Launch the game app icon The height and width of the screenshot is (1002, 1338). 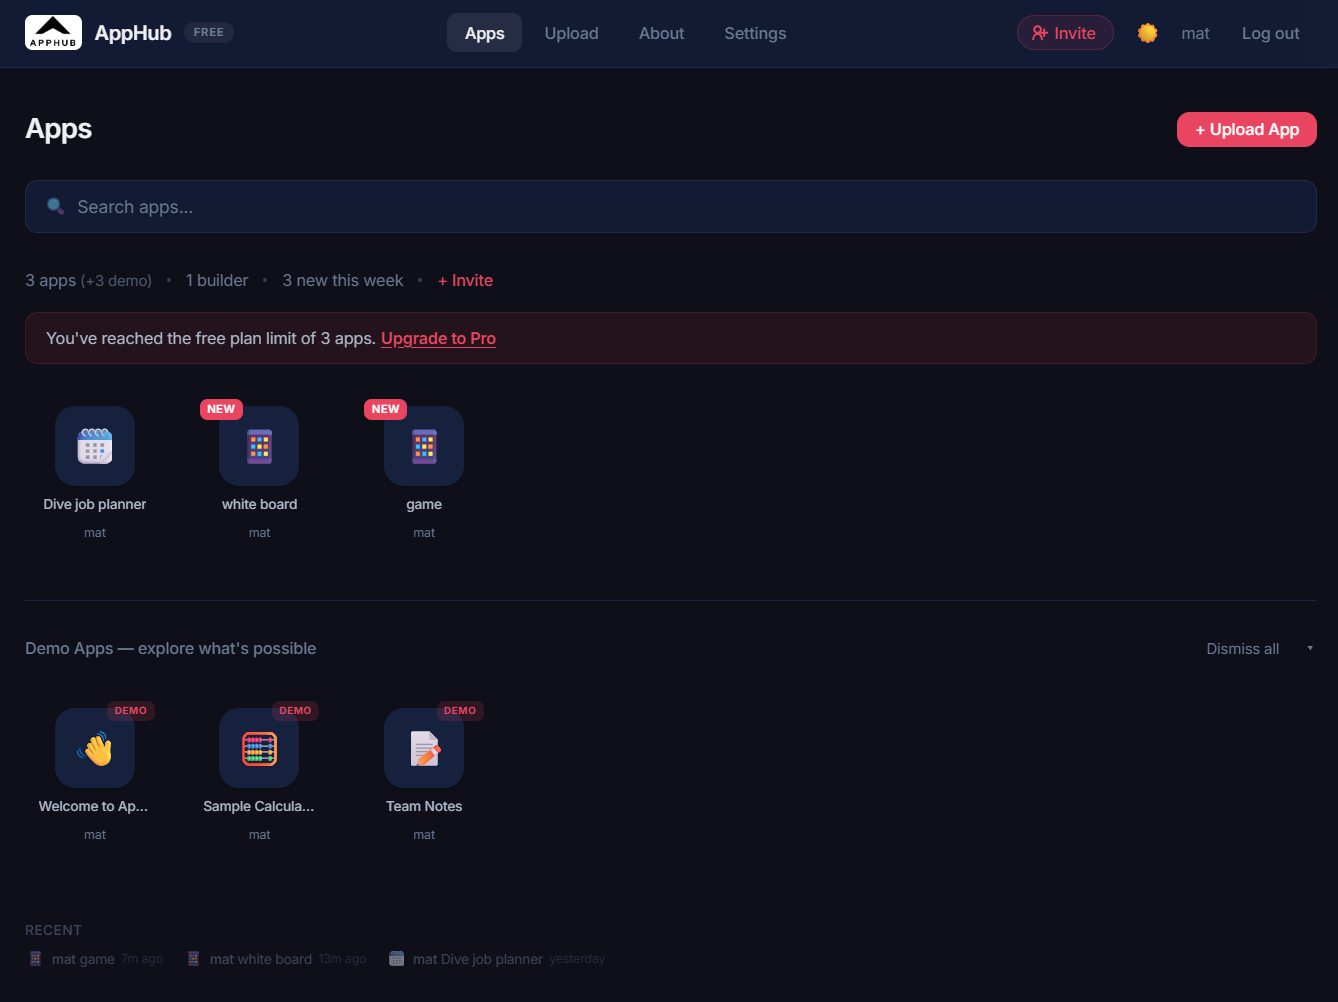(424, 446)
